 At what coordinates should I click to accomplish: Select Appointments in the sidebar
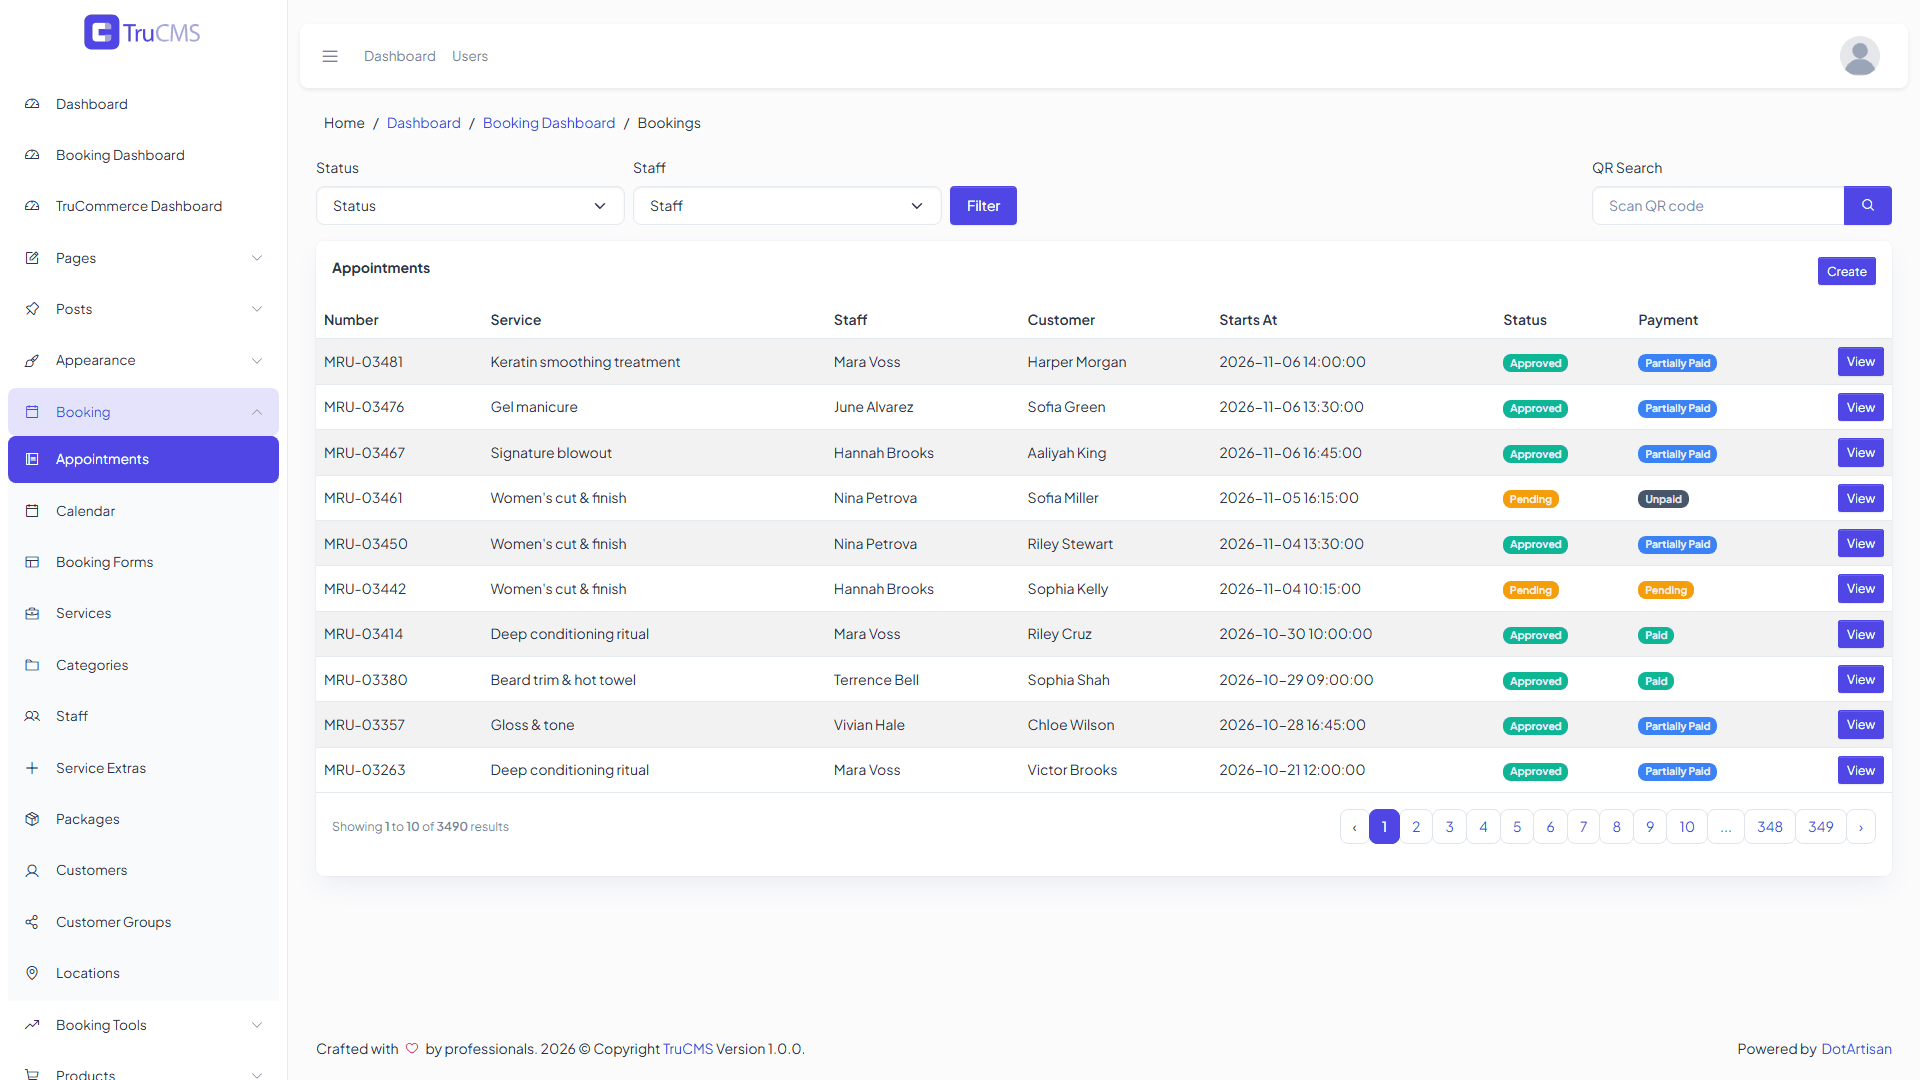[x=143, y=459]
